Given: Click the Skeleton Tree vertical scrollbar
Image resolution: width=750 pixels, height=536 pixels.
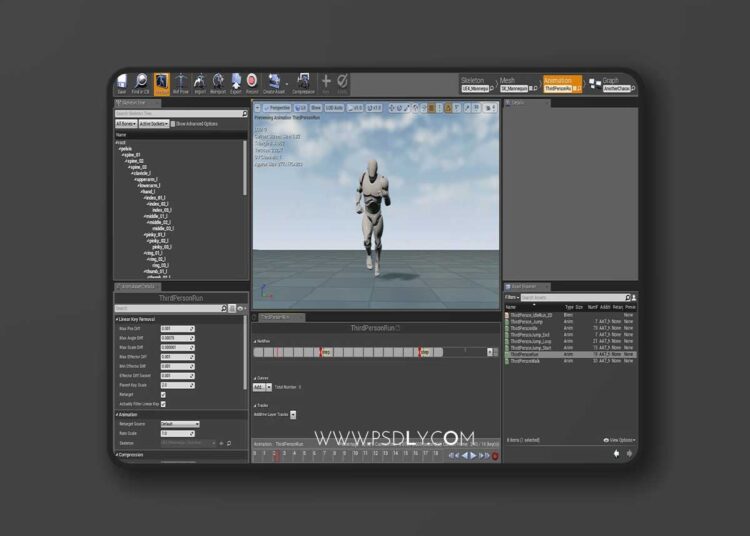Looking at the screenshot, I should 245,167.
